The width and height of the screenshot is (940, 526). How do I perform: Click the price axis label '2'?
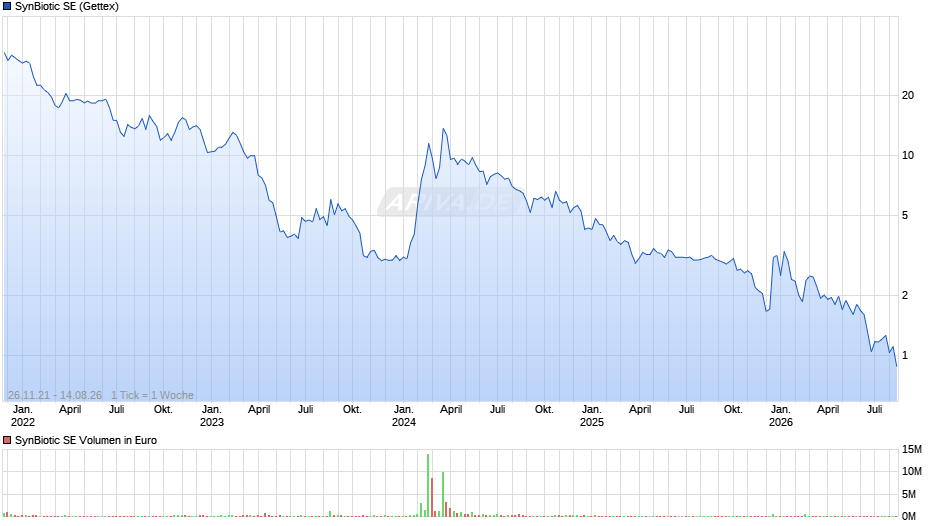pyautogui.click(x=905, y=295)
